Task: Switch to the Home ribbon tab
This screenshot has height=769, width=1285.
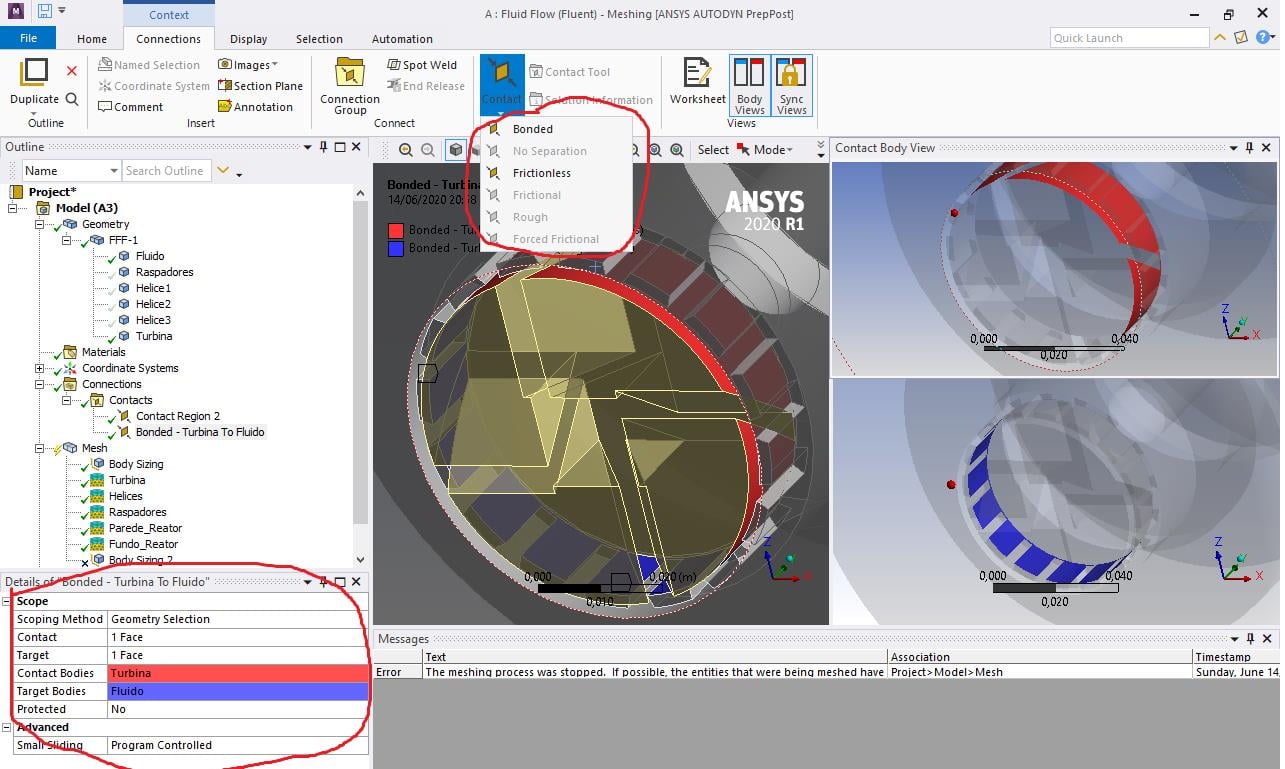Action: click(92, 39)
